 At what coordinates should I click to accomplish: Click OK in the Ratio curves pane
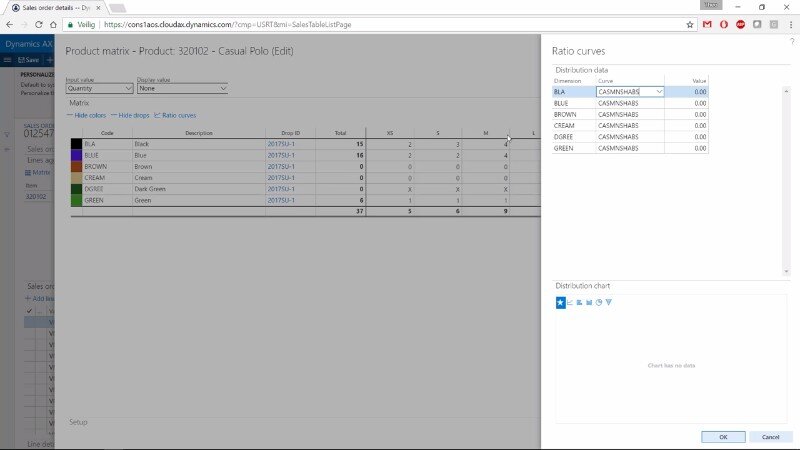tap(723, 437)
